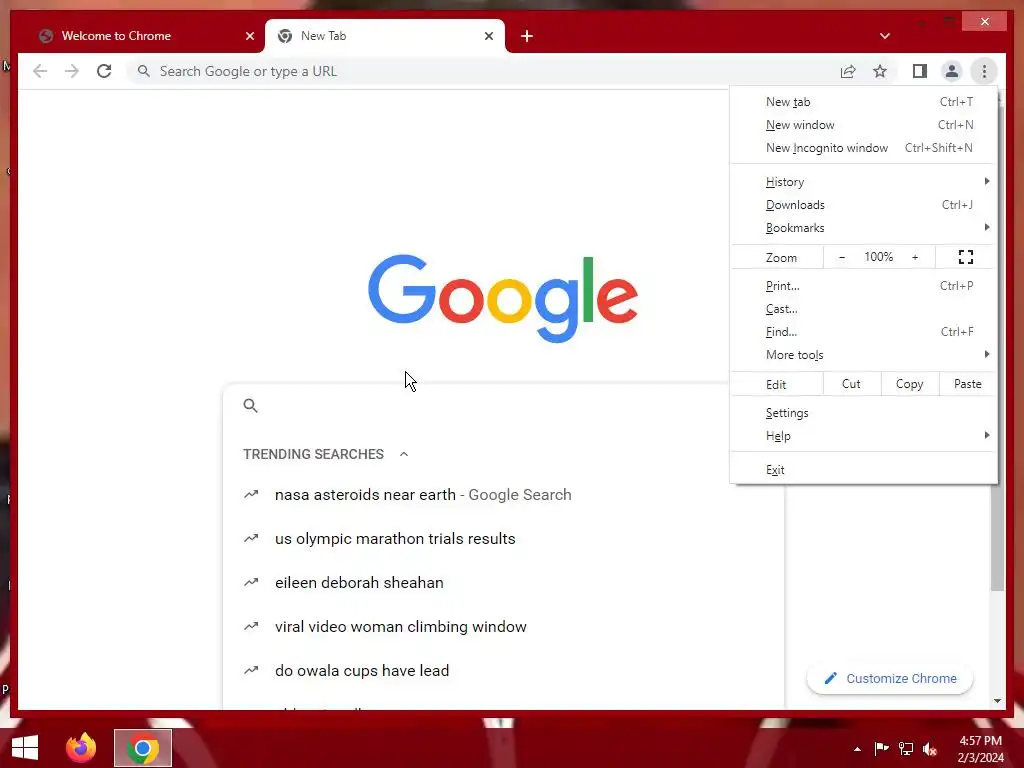1024x768 pixels.
Task: Show hidden system tray icons
Action: (857, 749)
